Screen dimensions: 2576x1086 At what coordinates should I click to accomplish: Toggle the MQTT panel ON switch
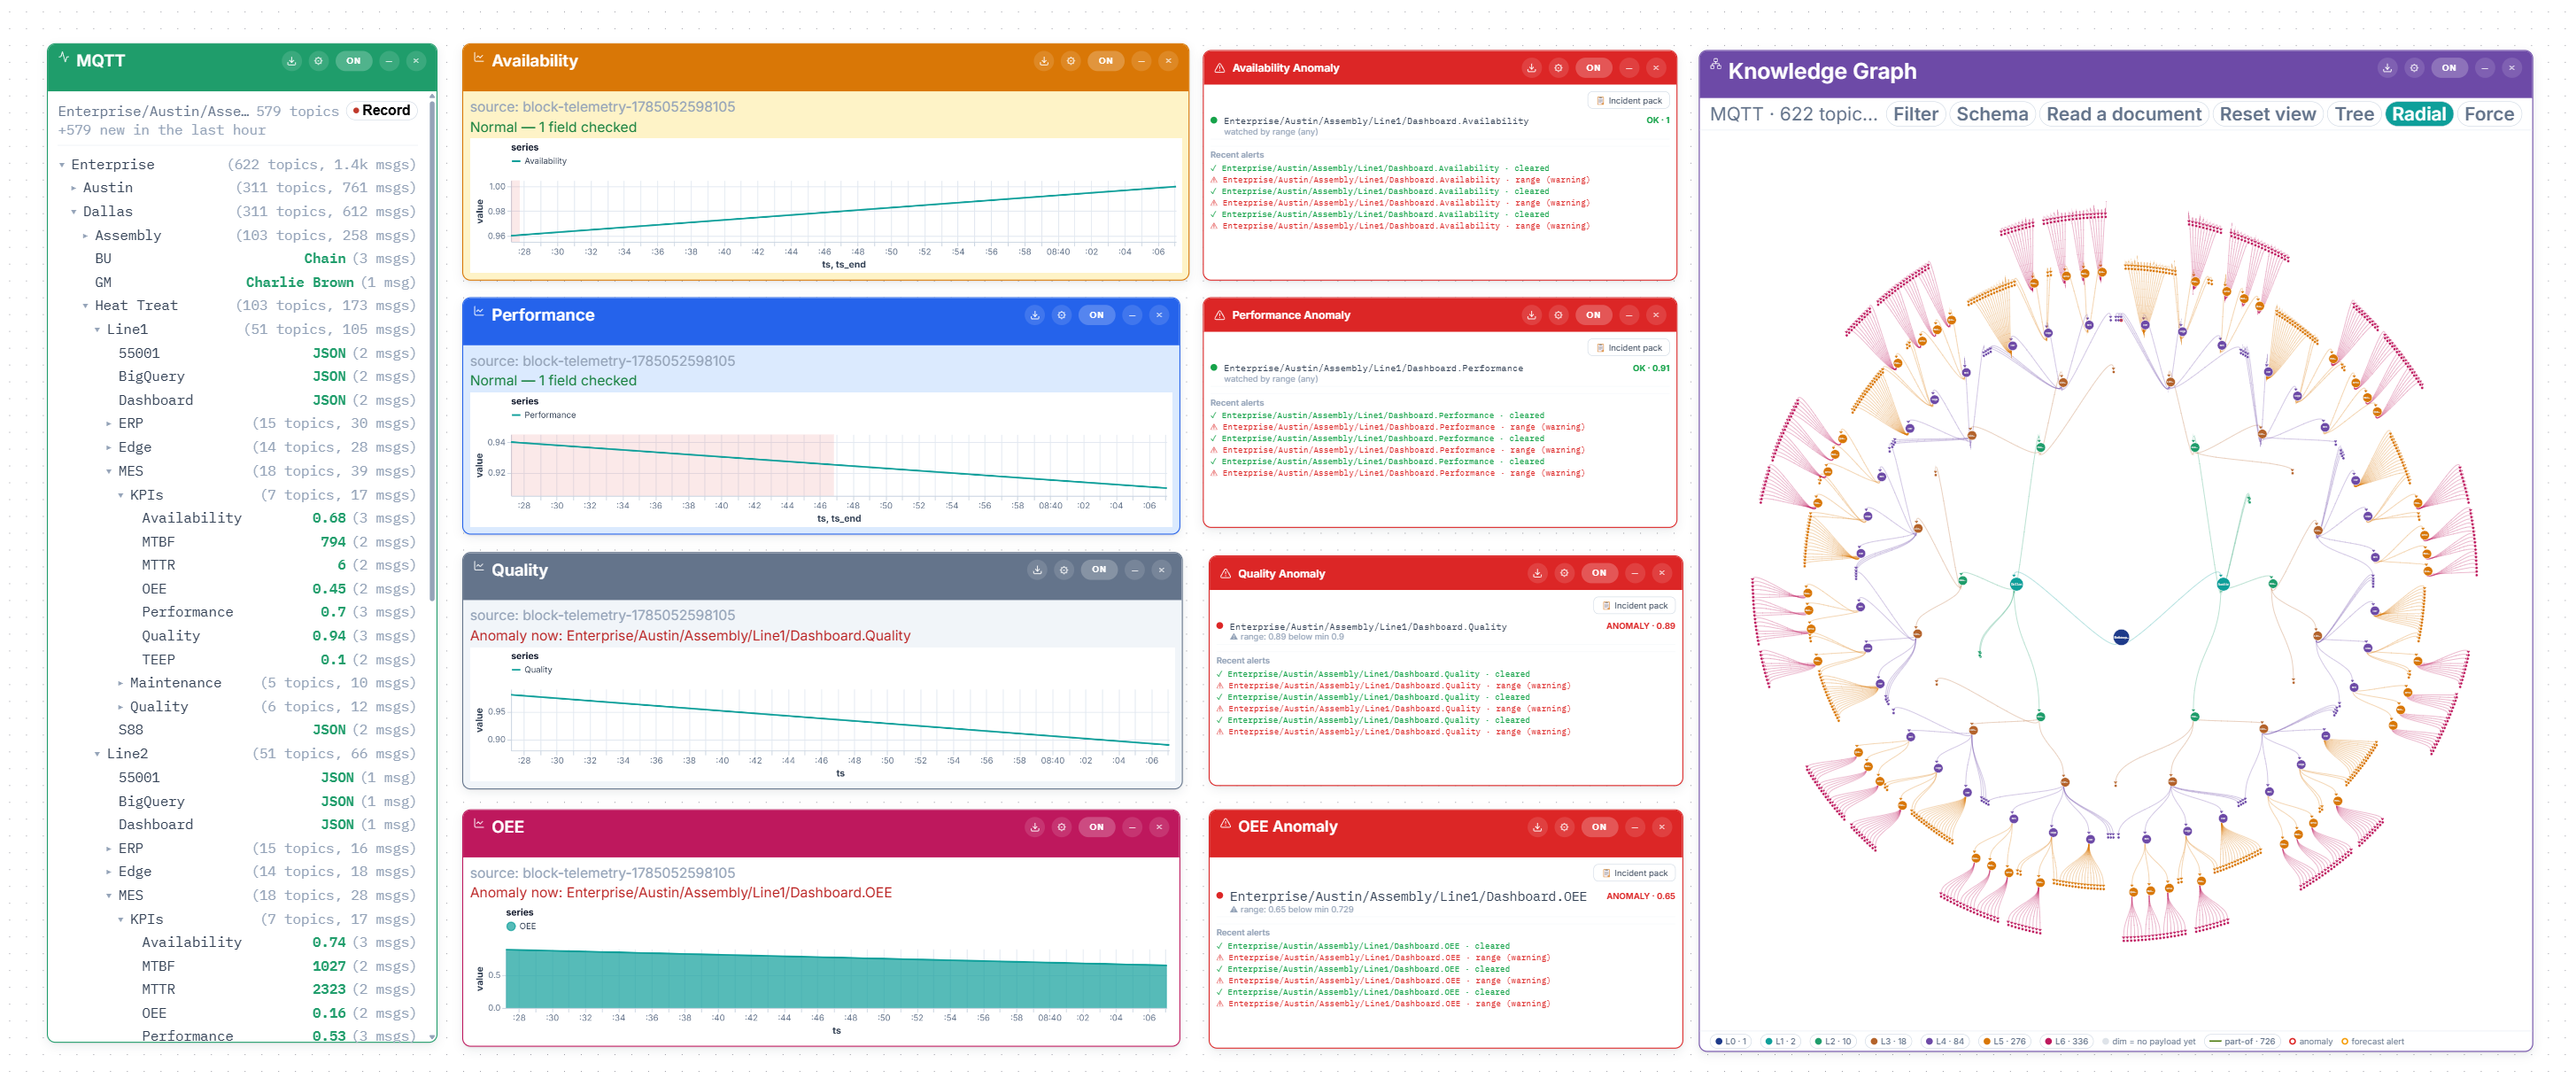pyautogui.click(x=353, y=61)
